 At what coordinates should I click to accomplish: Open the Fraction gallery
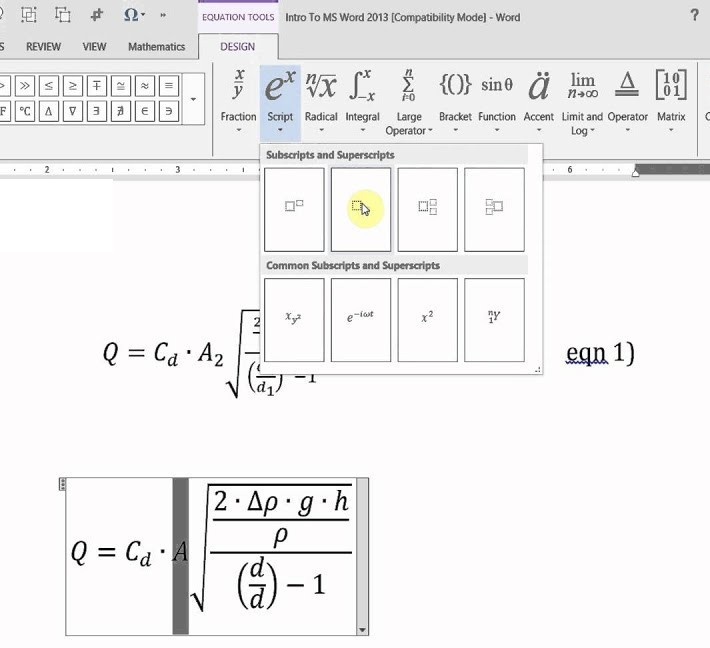click(238, 102)
